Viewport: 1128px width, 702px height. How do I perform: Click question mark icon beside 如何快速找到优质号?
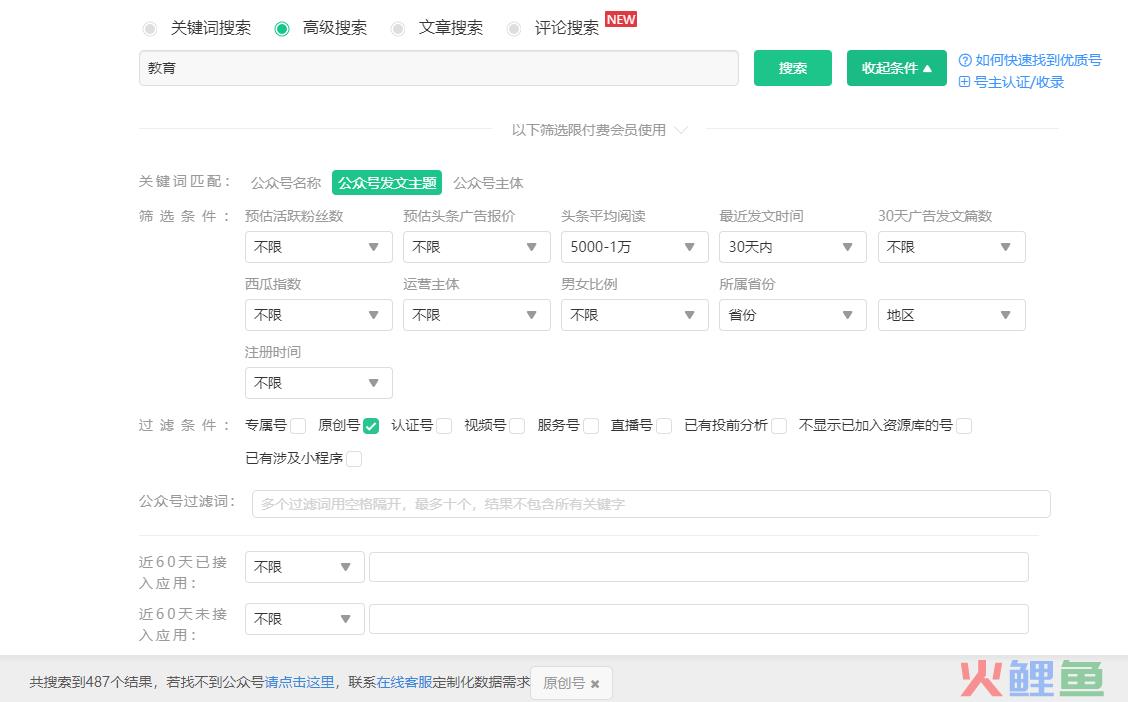[x=965, y=60]
